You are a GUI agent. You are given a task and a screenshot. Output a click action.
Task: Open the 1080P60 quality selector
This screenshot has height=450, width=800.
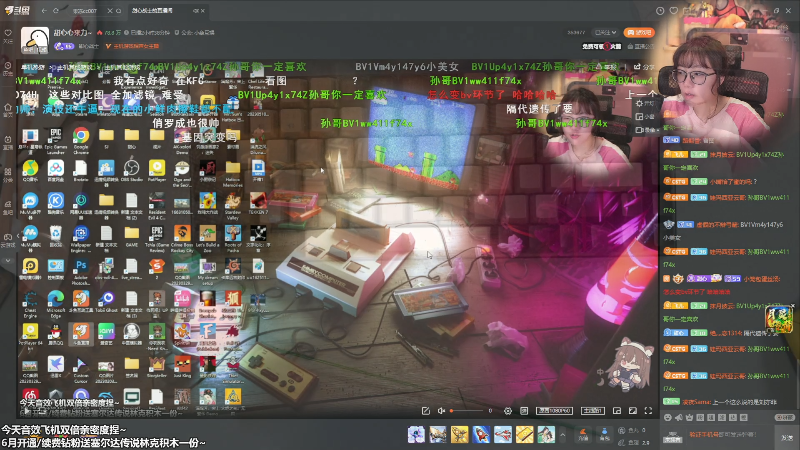click(x=554, y=411)
